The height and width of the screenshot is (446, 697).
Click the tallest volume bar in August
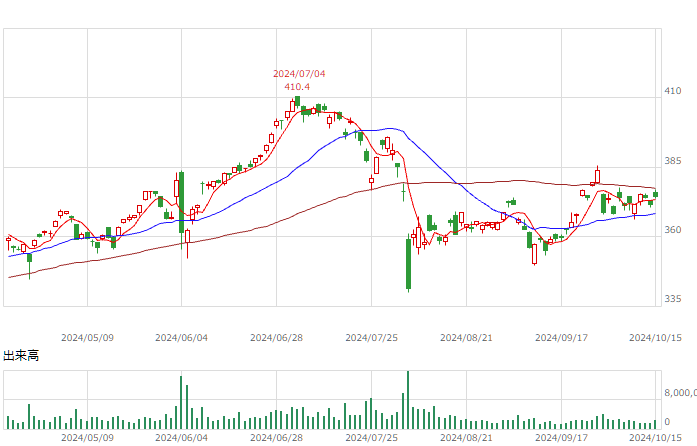(x=408, y=400)
